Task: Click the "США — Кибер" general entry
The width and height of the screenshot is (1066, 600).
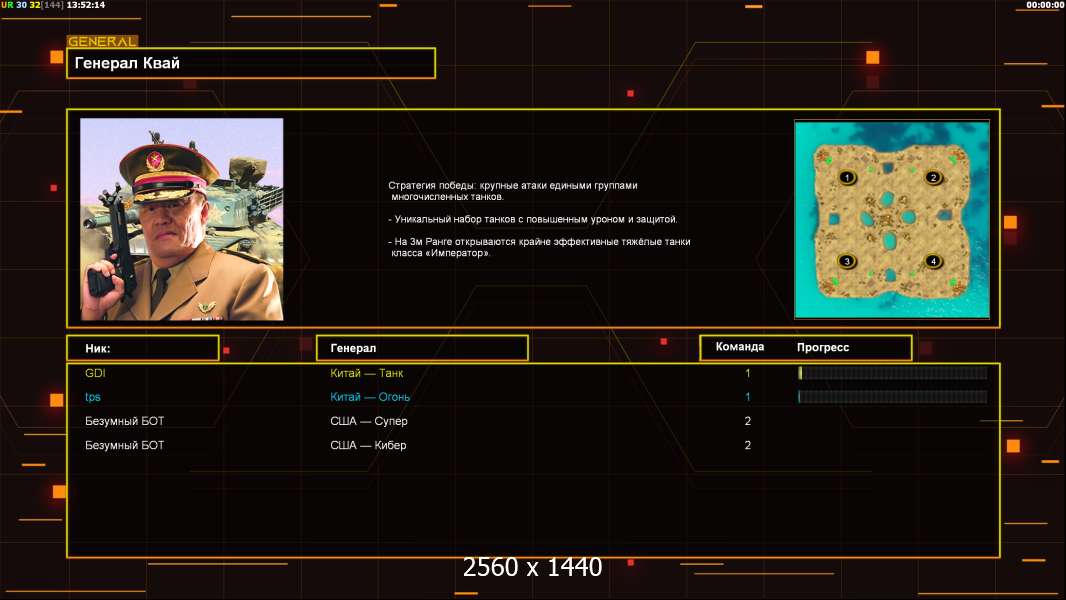Action: click(368, 445)
